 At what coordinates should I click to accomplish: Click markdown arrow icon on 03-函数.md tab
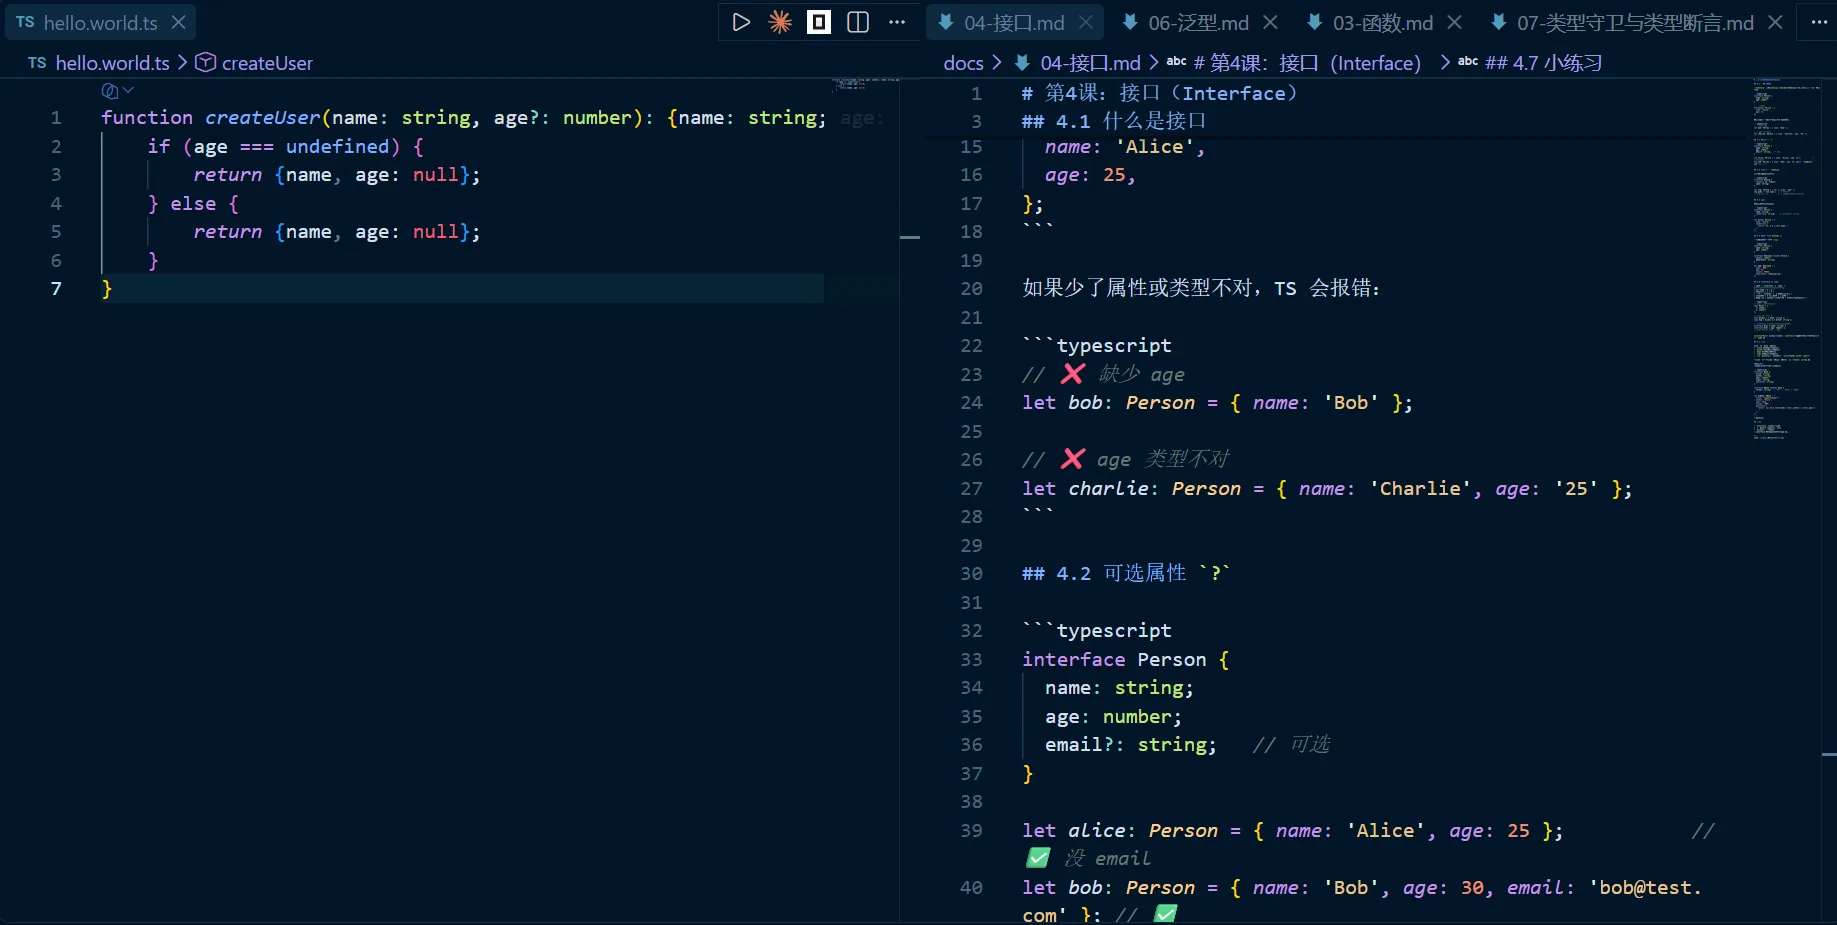pyautogui.click(x=1315, y=22)
